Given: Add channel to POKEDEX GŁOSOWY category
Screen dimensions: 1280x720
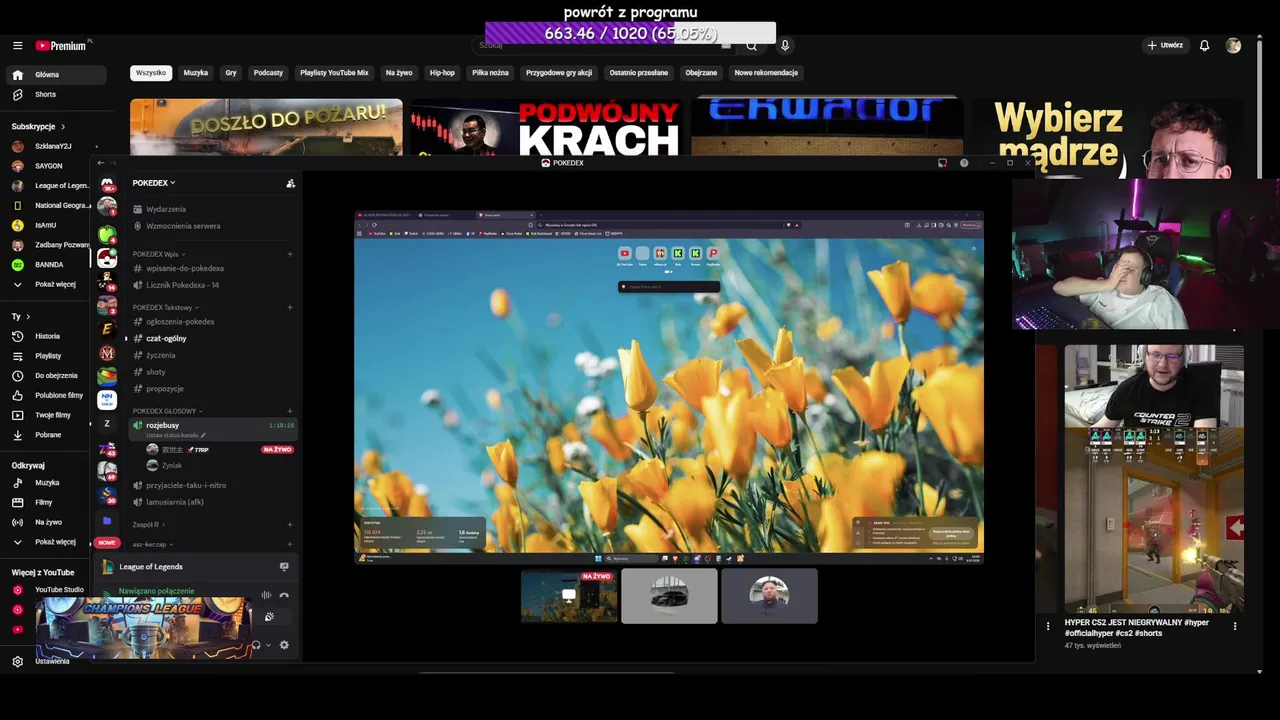Looking at the screenshot, I should coord(290,411).
